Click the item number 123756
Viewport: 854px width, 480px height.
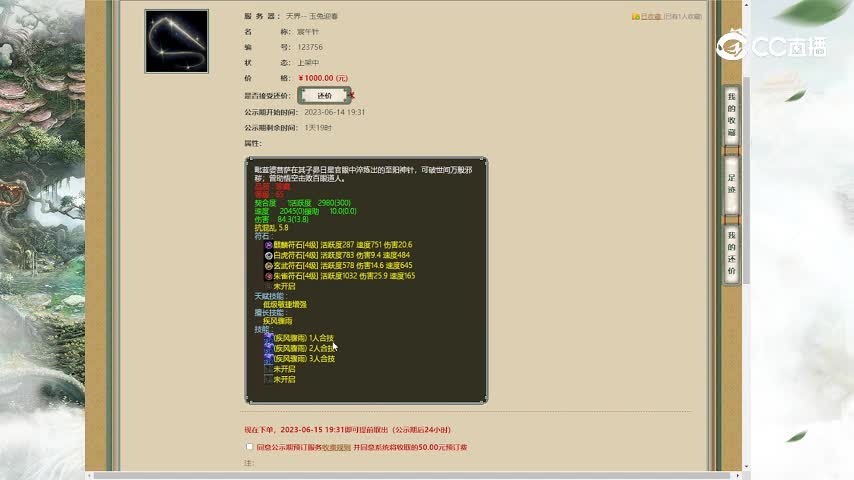[x=310, y=47]
